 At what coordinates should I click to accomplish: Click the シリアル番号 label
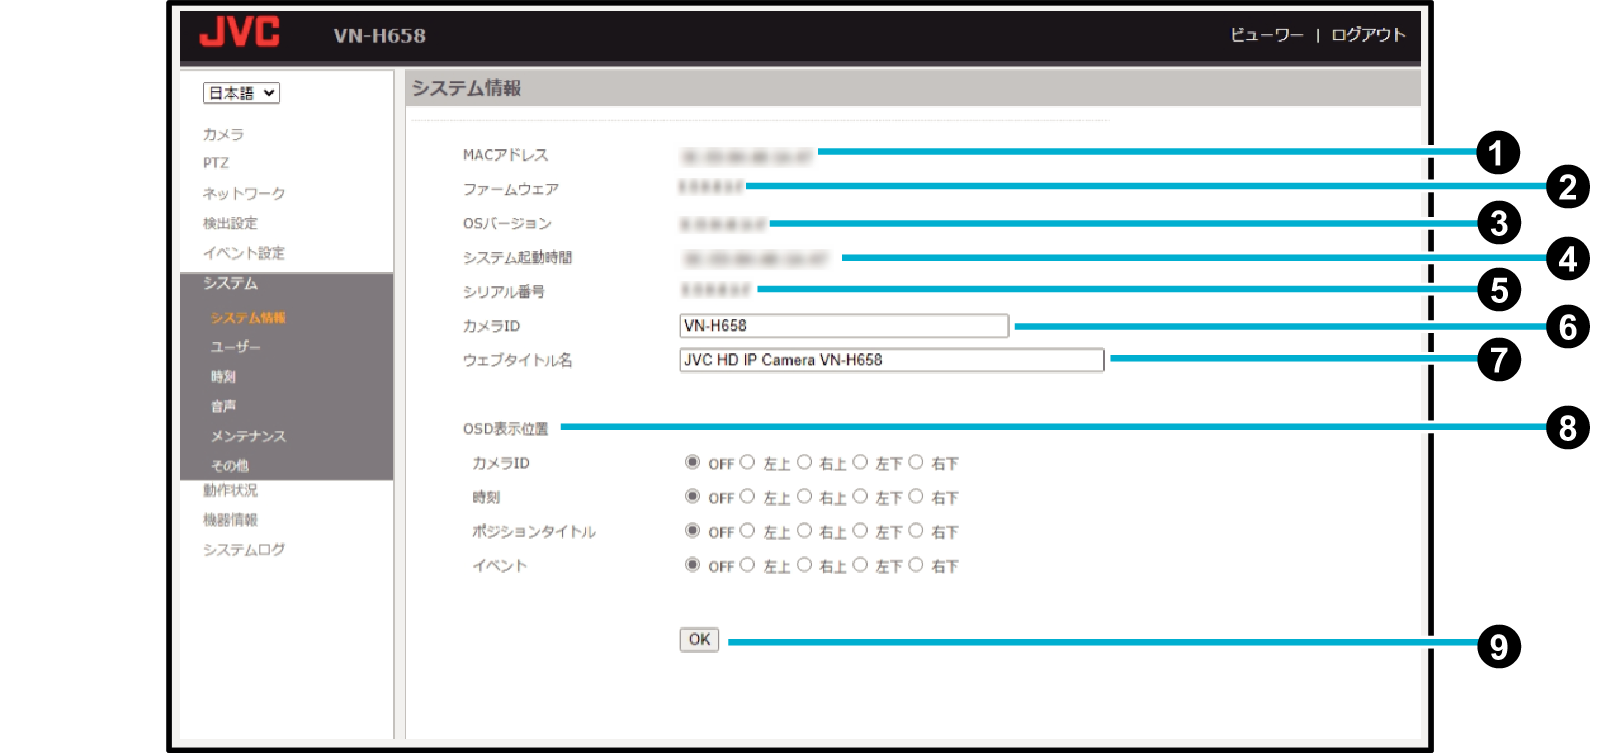(x=503, y=292)
